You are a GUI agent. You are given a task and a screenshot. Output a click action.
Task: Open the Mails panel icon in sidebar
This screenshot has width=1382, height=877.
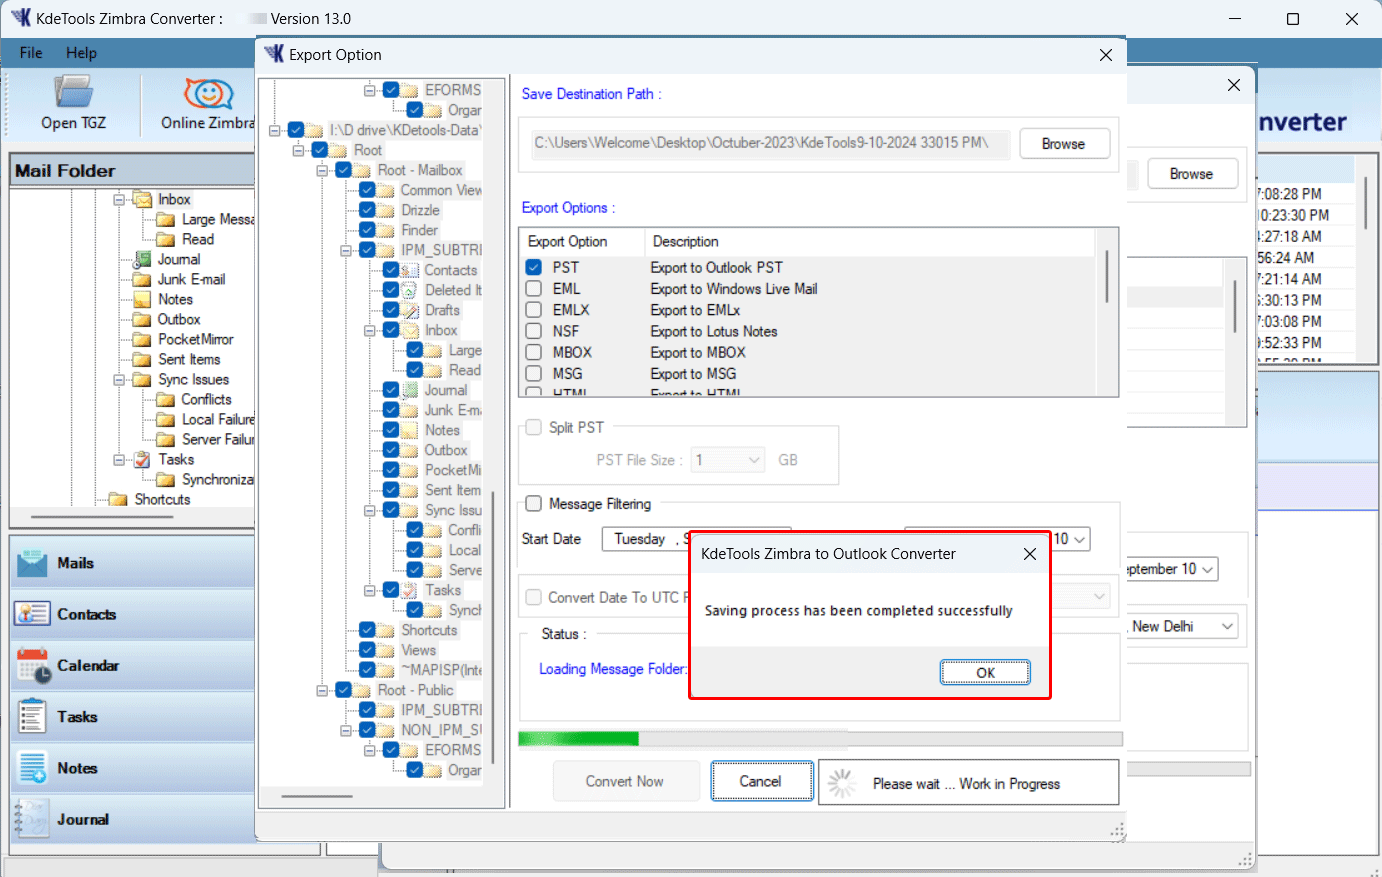pyautogui.click(x=34, y=562)
